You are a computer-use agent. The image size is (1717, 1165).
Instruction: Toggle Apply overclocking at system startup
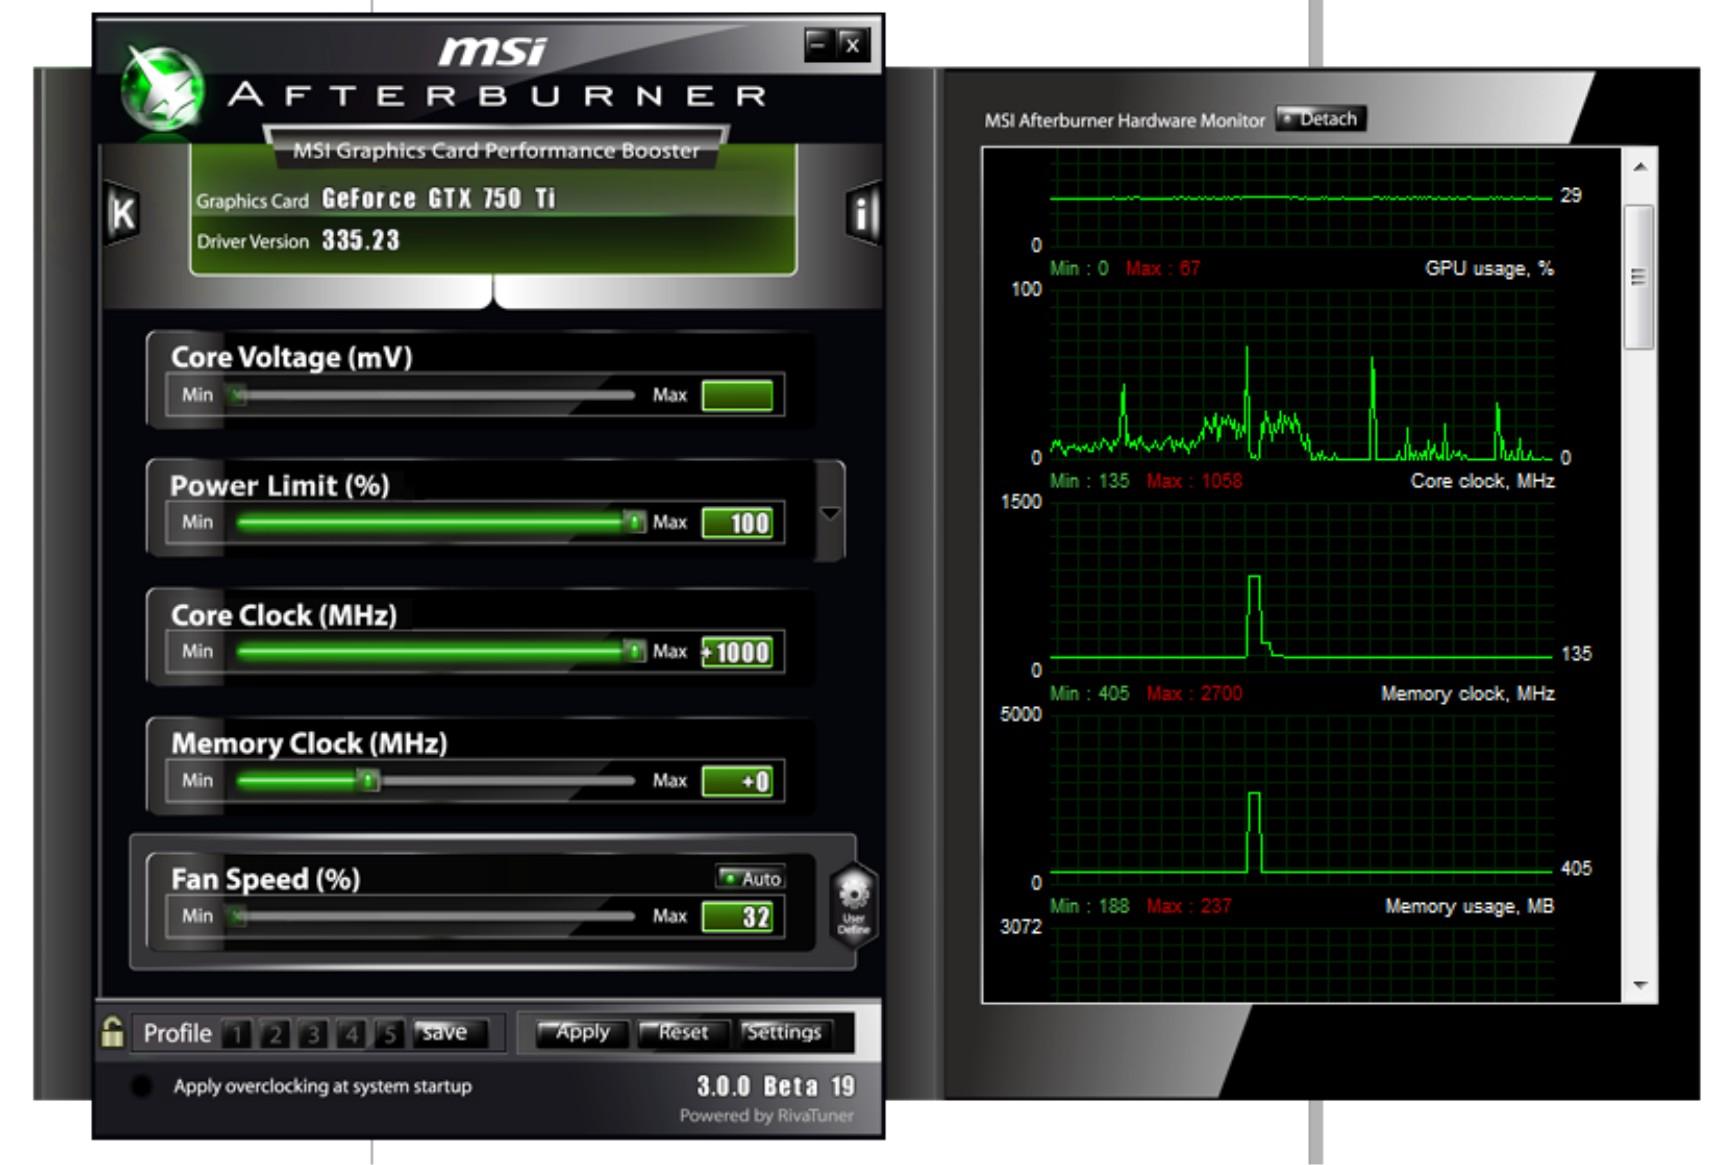tap(141, 1086)
